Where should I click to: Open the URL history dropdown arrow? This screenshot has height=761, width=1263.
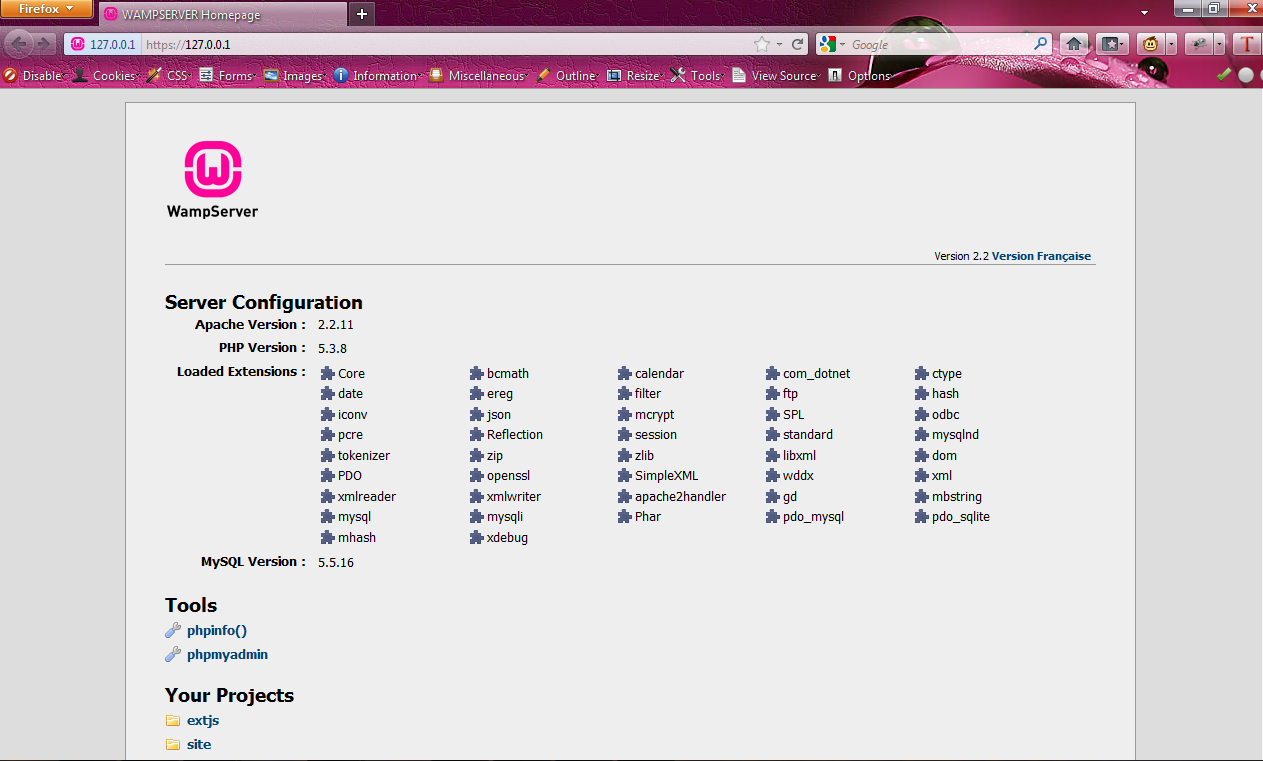[x=781, y=44]
